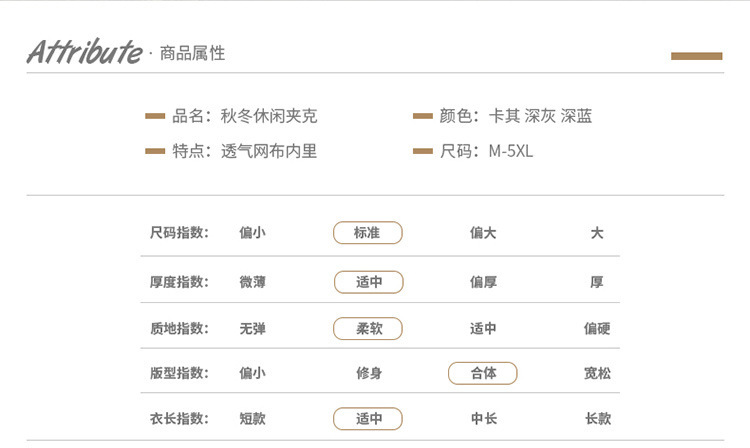
Task: Click the 商品属性 section title
Action: 192,53
